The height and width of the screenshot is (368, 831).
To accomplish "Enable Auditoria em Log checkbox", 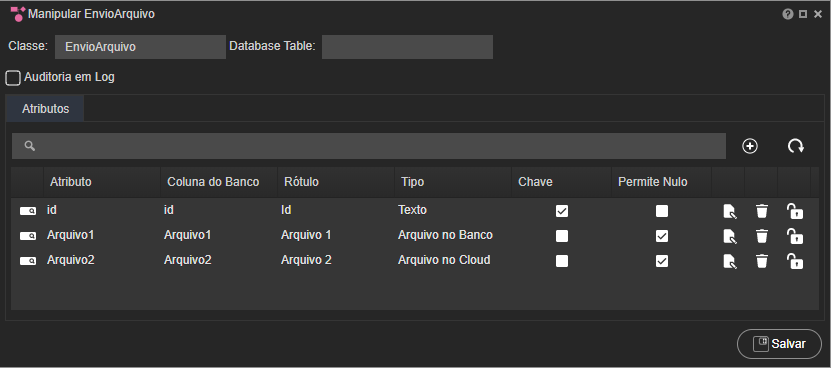I will coord(13,78).
